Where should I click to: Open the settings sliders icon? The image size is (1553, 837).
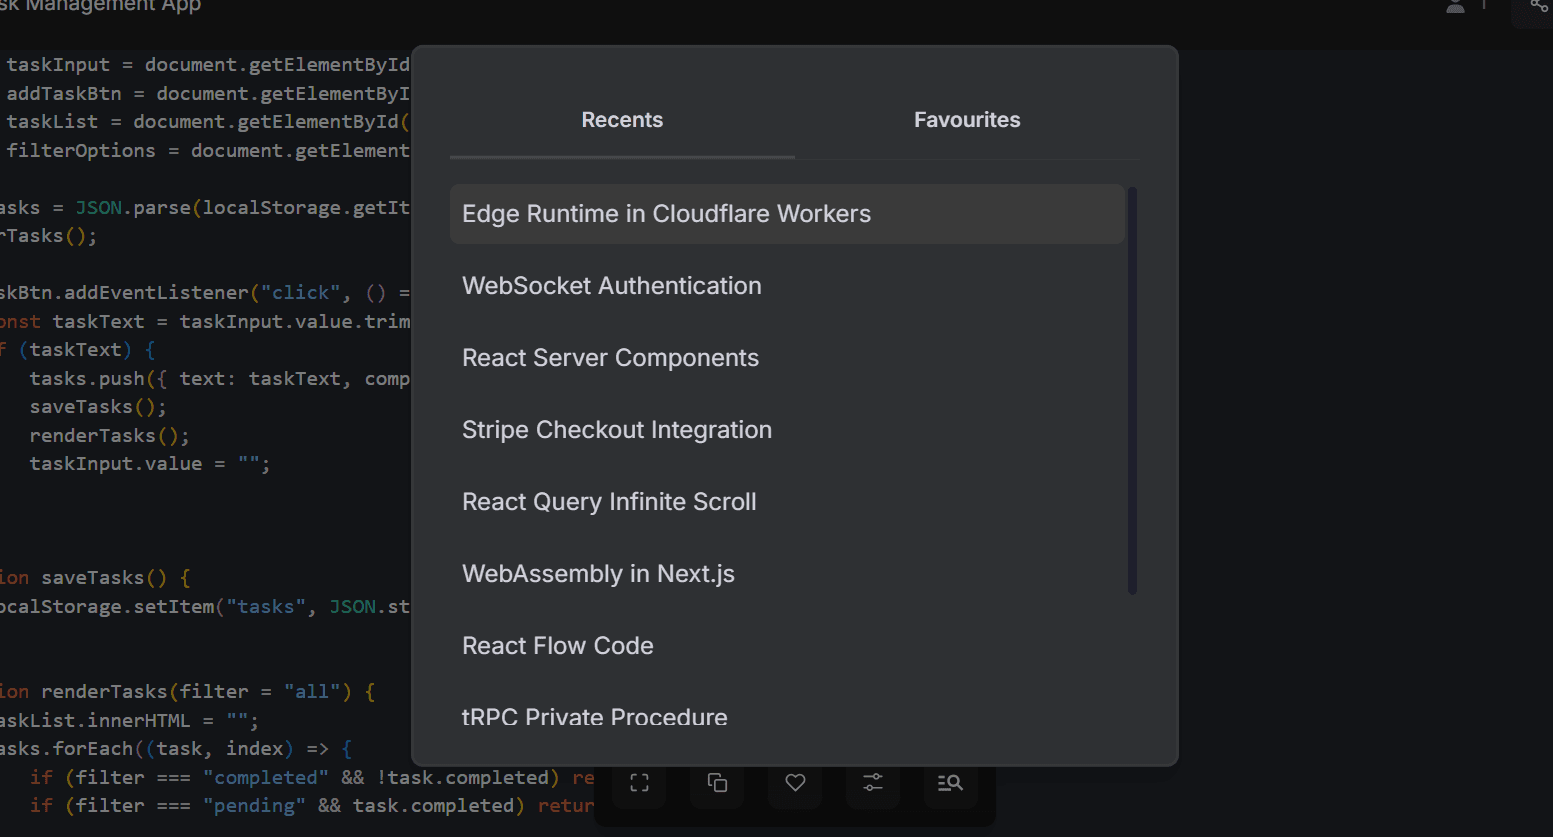[873, 783]
